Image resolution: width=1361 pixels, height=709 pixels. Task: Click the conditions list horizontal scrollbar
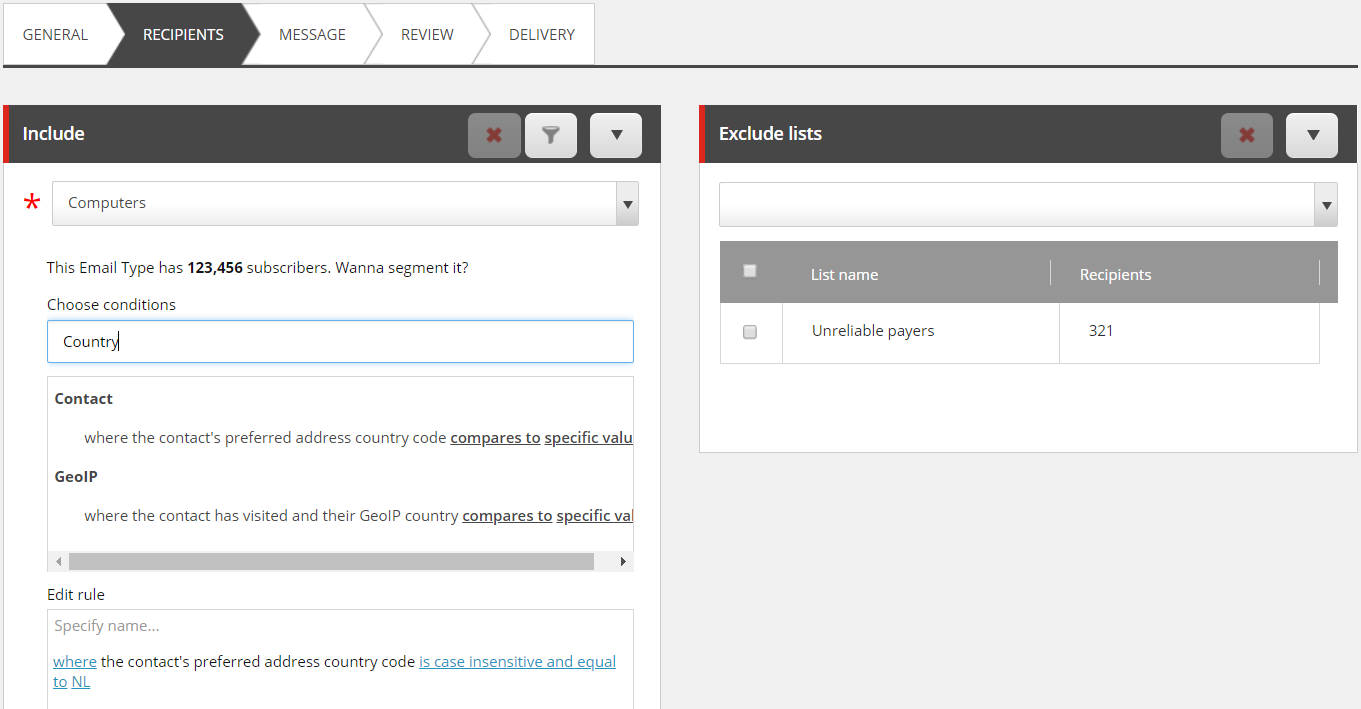click(330, 562)
